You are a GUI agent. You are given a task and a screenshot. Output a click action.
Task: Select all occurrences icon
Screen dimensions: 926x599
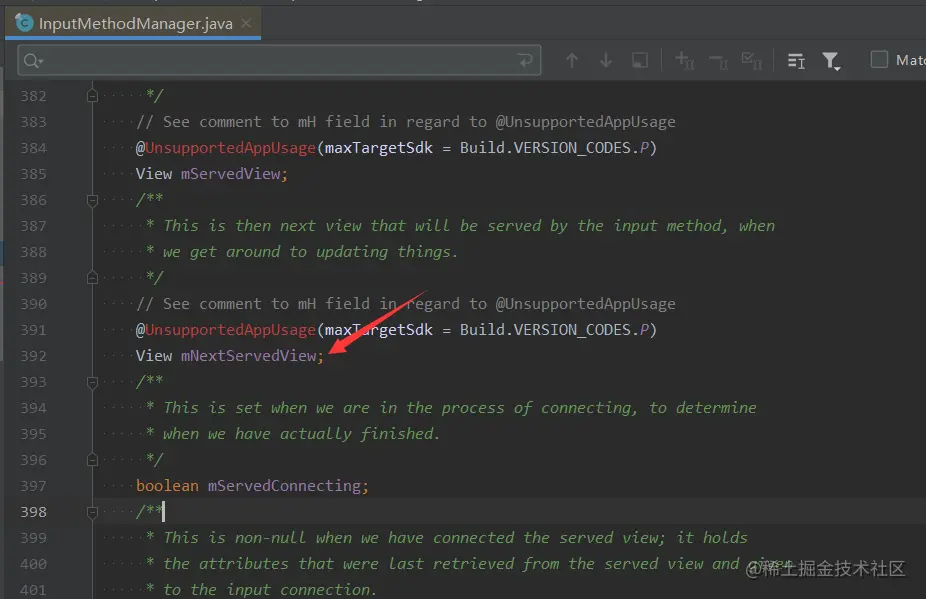[x=752, y=60]
